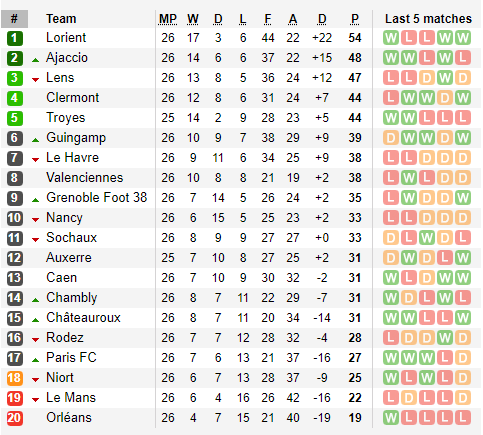The width and height of the screenshot is (483, 435).
Task: Click the red down arrow beside Lens
Action: click(35, 80)
